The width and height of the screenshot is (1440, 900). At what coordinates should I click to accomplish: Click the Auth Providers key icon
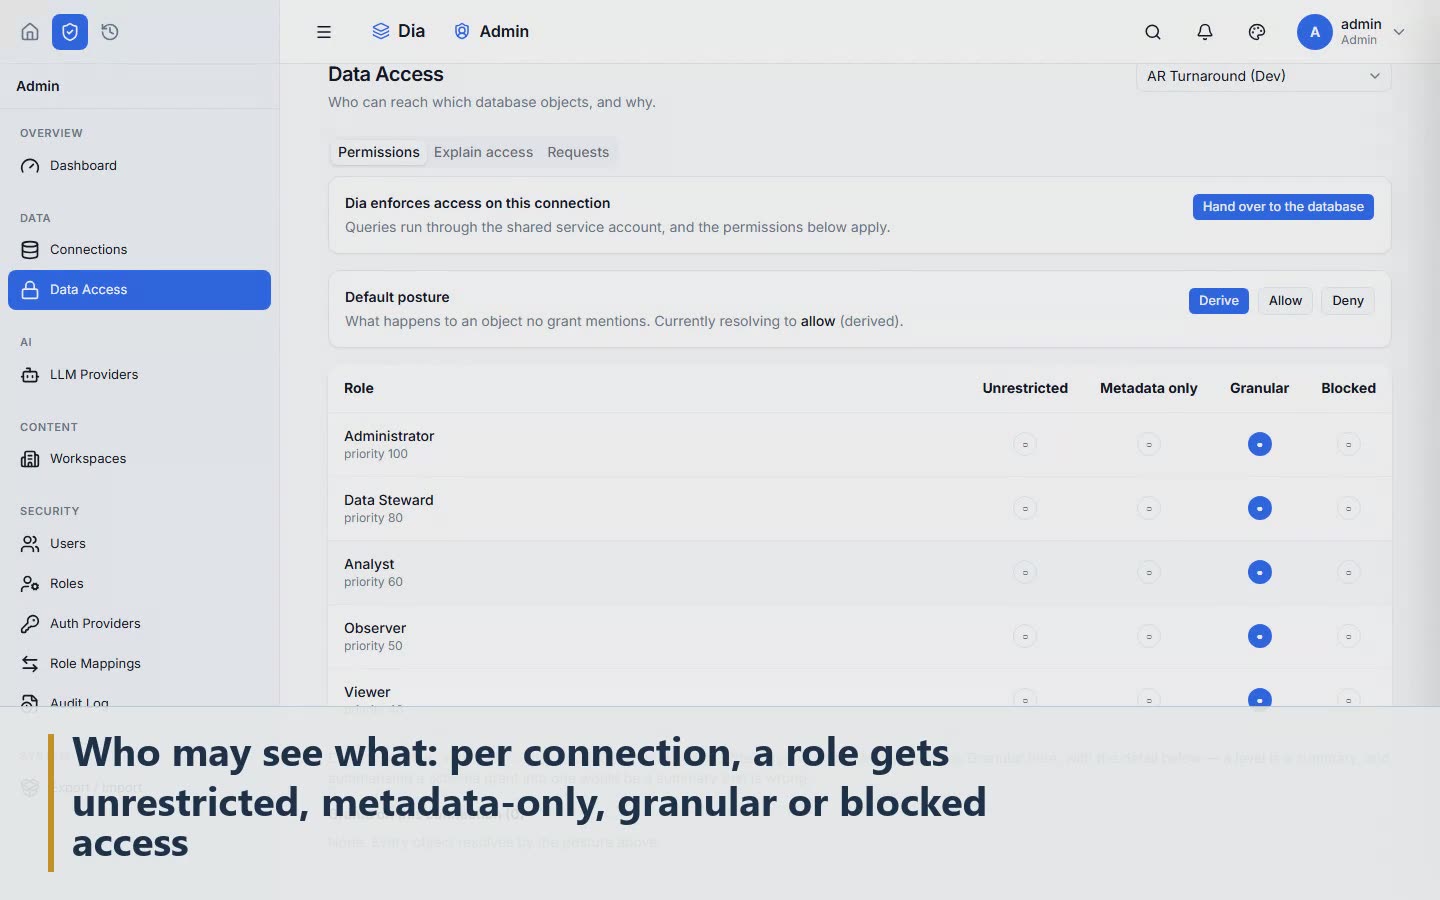click(30, 624)
